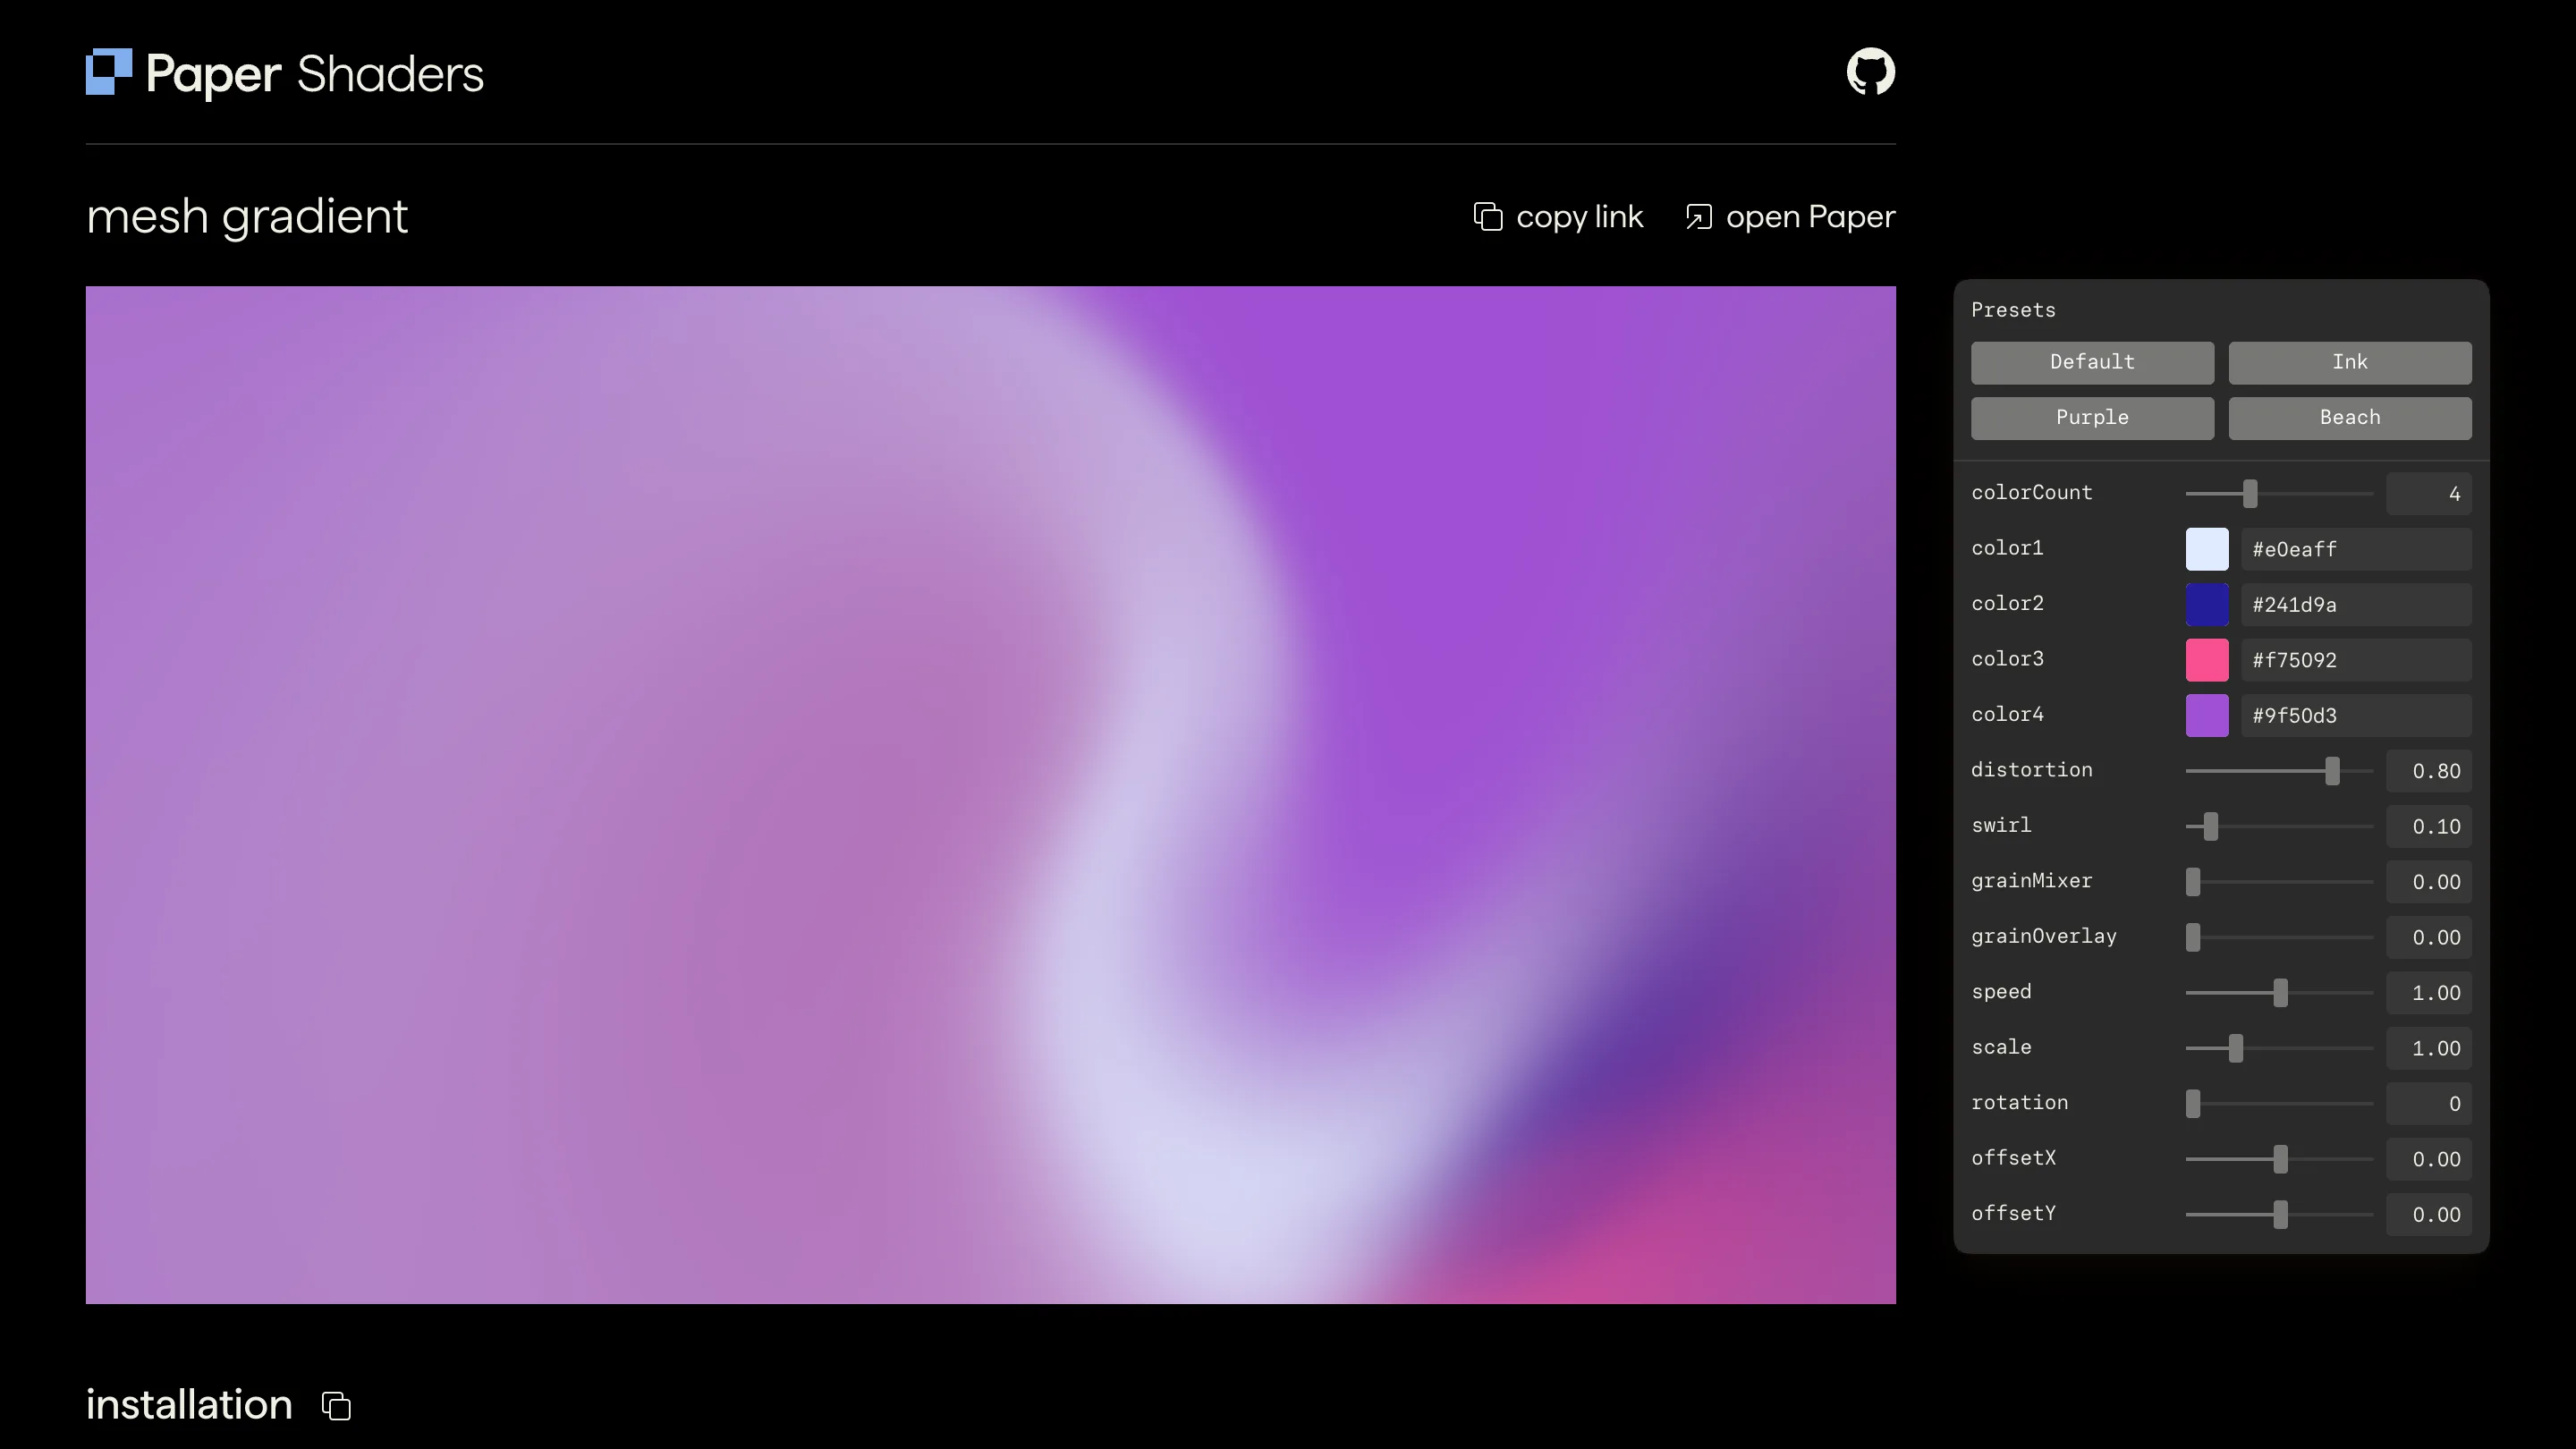This screenshot has width=2576, height=1449.
Task: Focus the color1 hex field #e0eaff
Action: [x=2356, y=549]
